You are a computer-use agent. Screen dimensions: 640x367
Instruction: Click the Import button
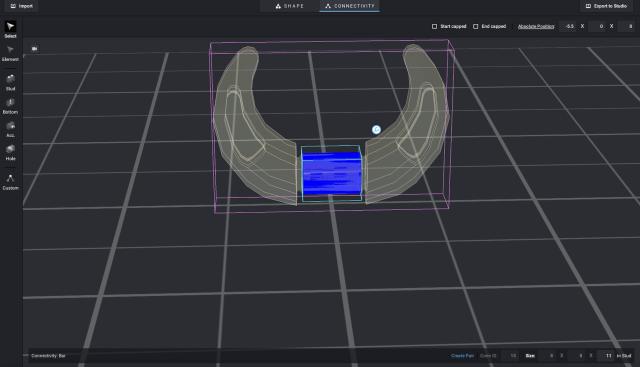coord(22,6)
